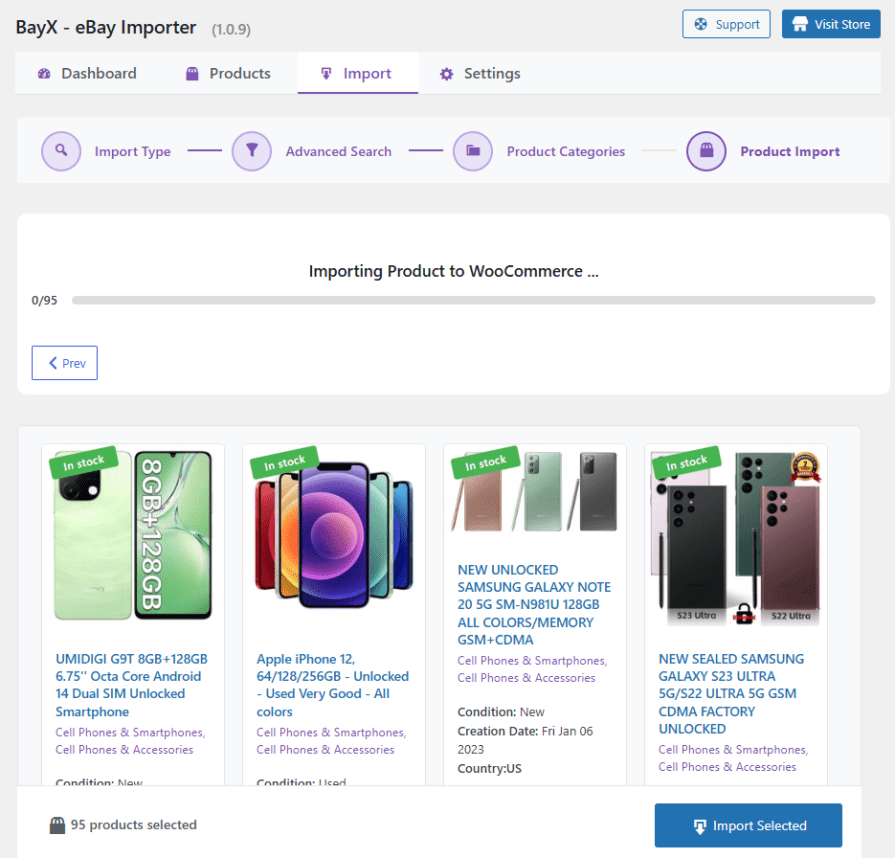Click the Prev button

pos(65,363)
